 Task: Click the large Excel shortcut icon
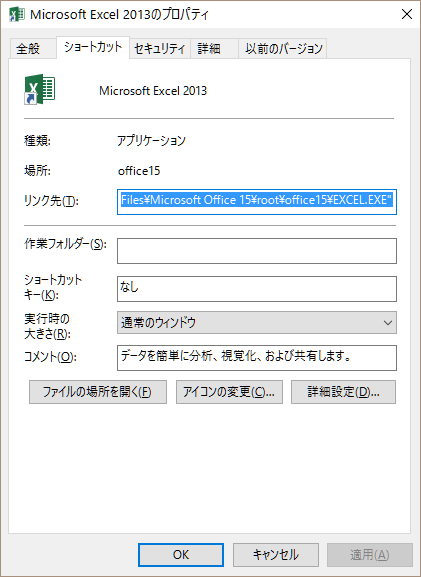click(40, 89)
